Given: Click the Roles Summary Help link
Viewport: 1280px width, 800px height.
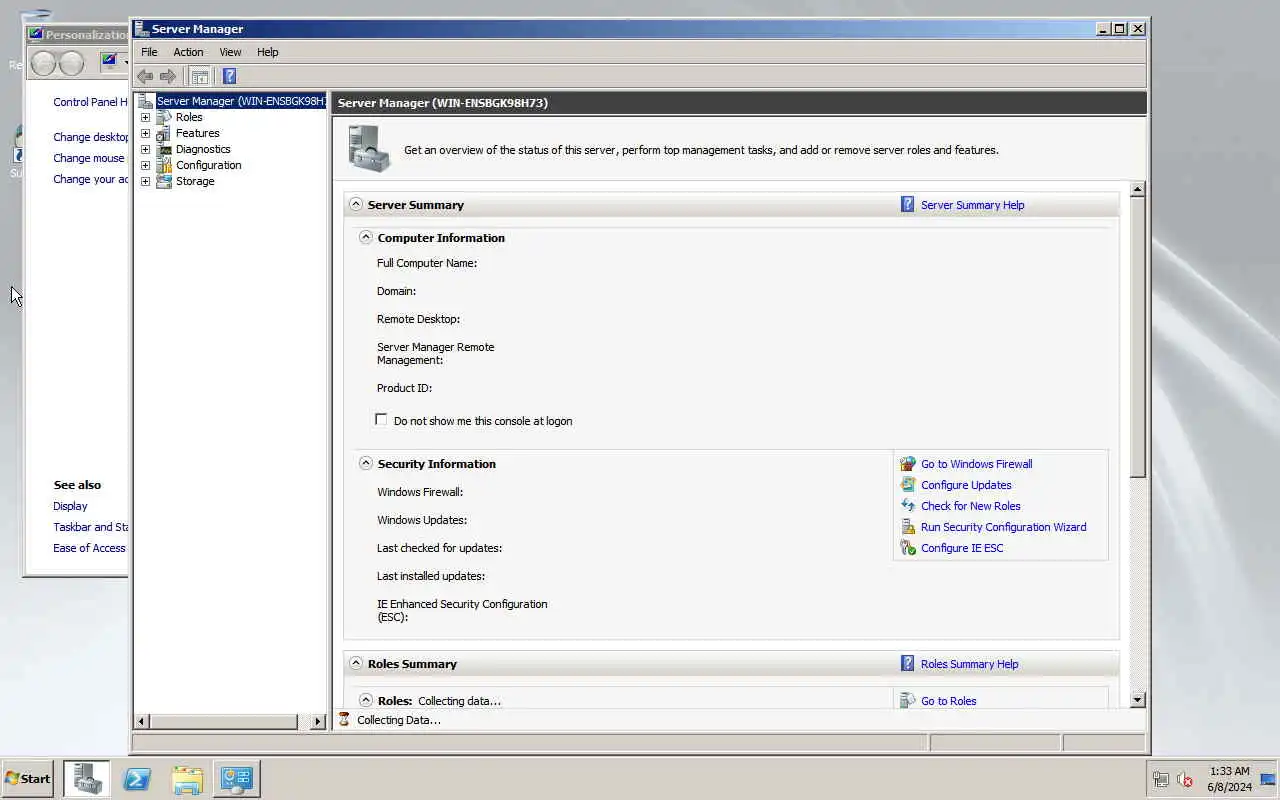Looking at the screenshot, I should [x=969, y=664].
